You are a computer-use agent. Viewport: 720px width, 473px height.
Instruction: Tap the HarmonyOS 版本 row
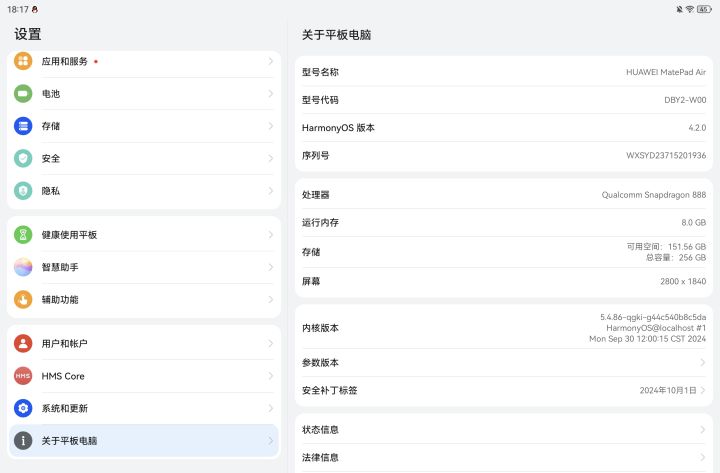click(504, 128)
